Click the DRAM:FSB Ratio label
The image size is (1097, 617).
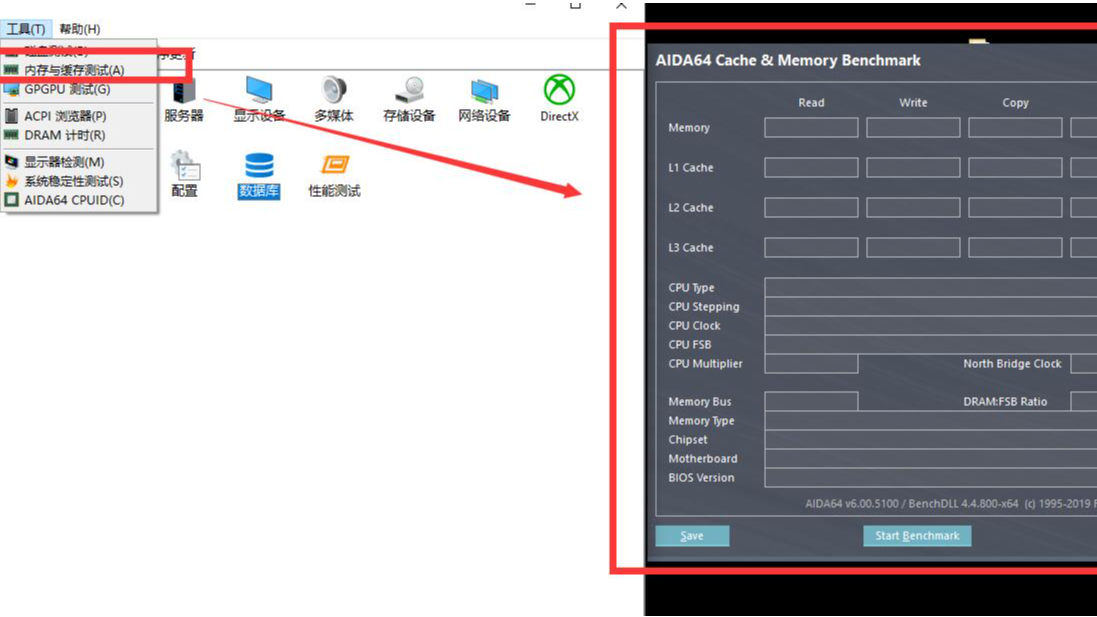(x=1005, y=402)
